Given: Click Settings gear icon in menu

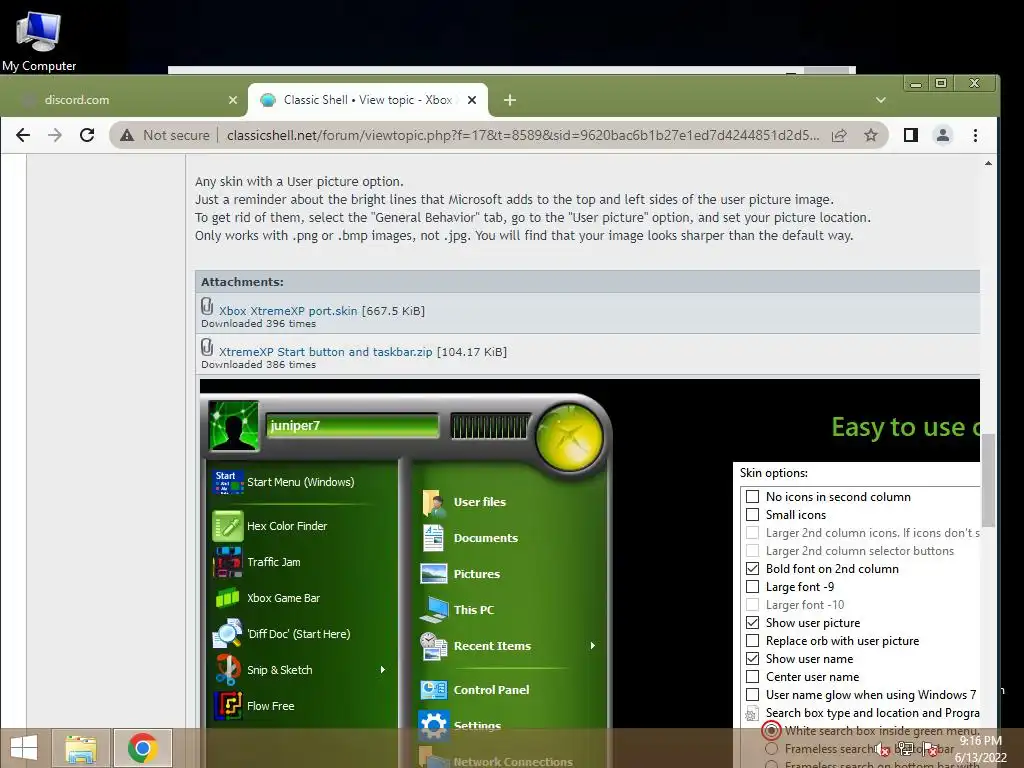Looking at the screenshot, I should click(x=434, y=725).
